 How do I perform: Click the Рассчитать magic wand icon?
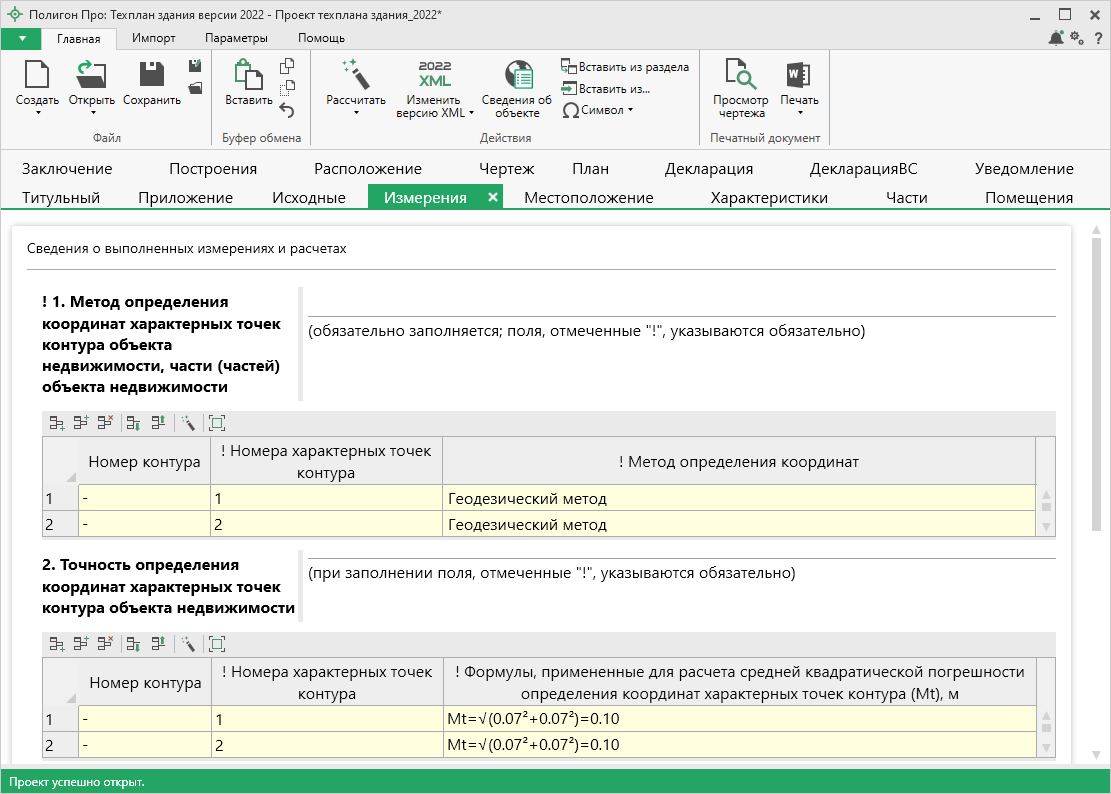coord(355,74)
